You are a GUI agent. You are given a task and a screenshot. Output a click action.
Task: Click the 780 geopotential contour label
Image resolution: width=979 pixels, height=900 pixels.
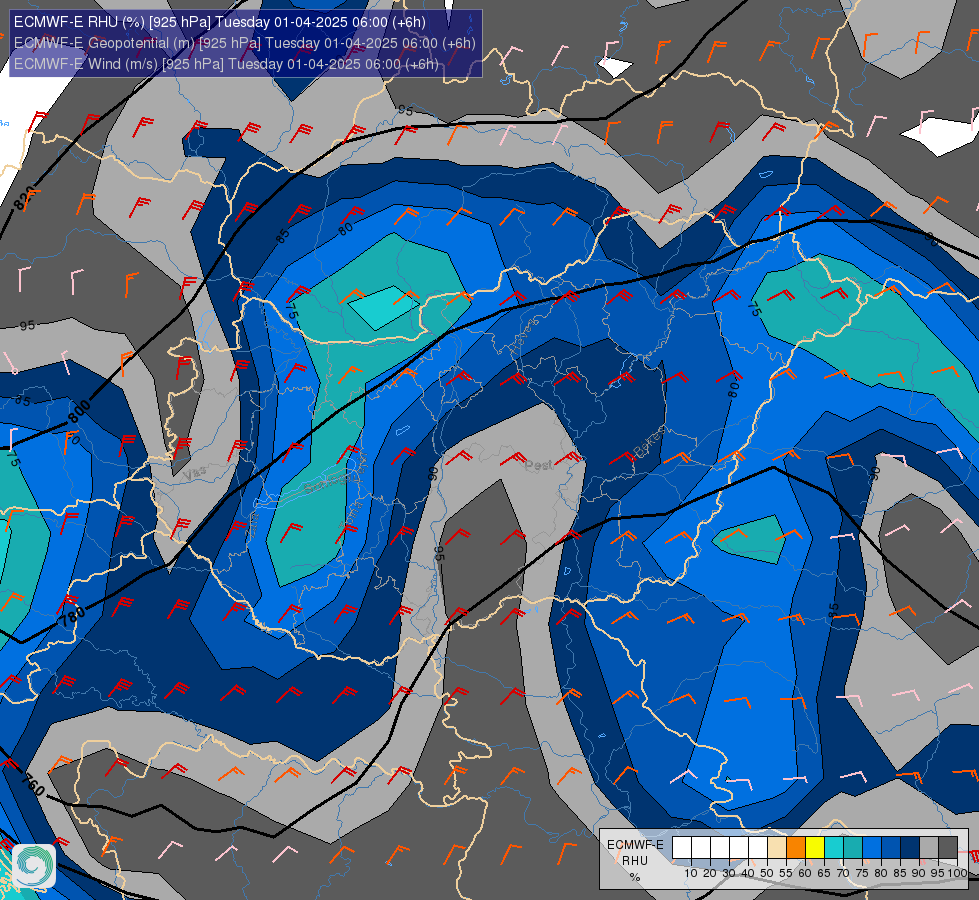72,616
